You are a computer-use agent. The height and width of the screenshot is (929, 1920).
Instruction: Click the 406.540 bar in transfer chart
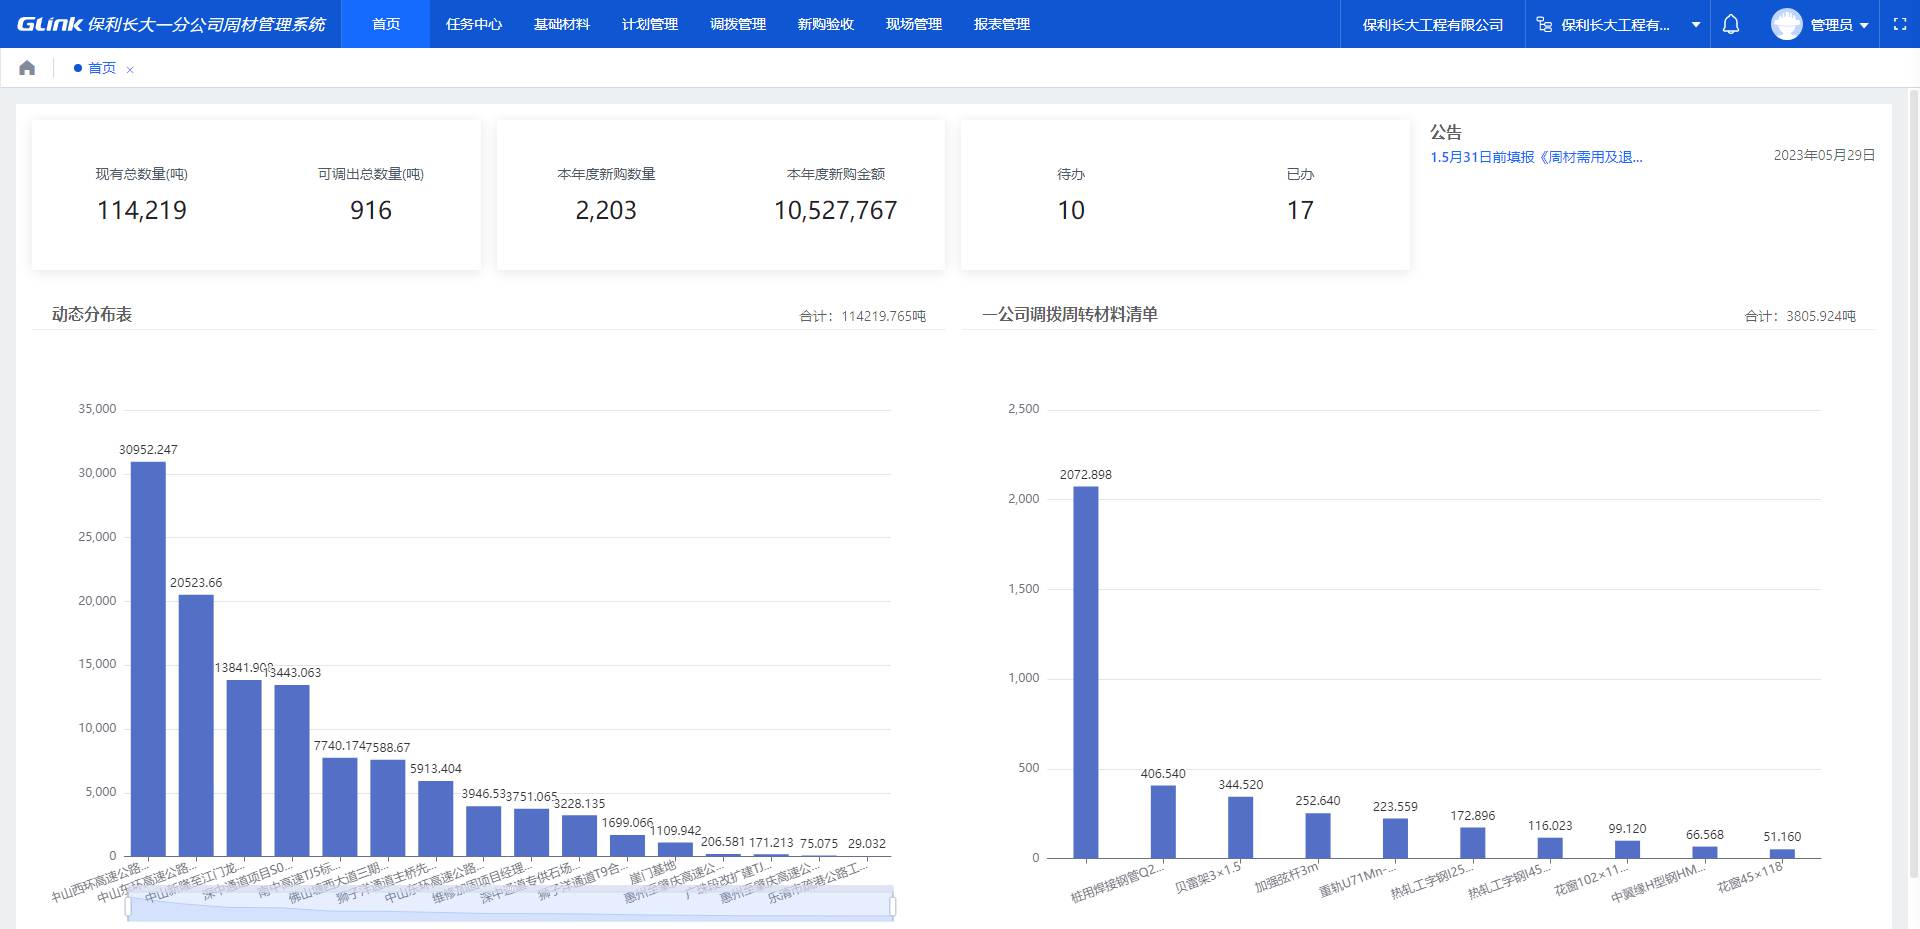[x=1163, y=822]
